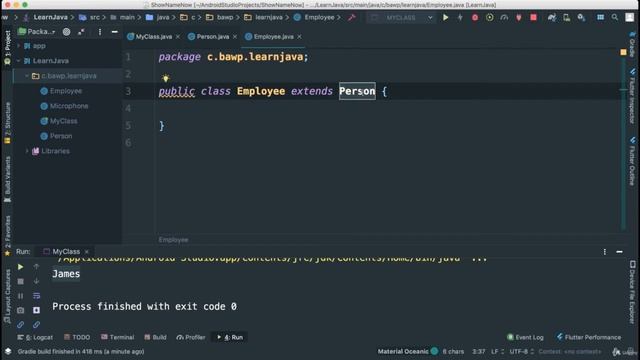Open project panel options menu

100,31
